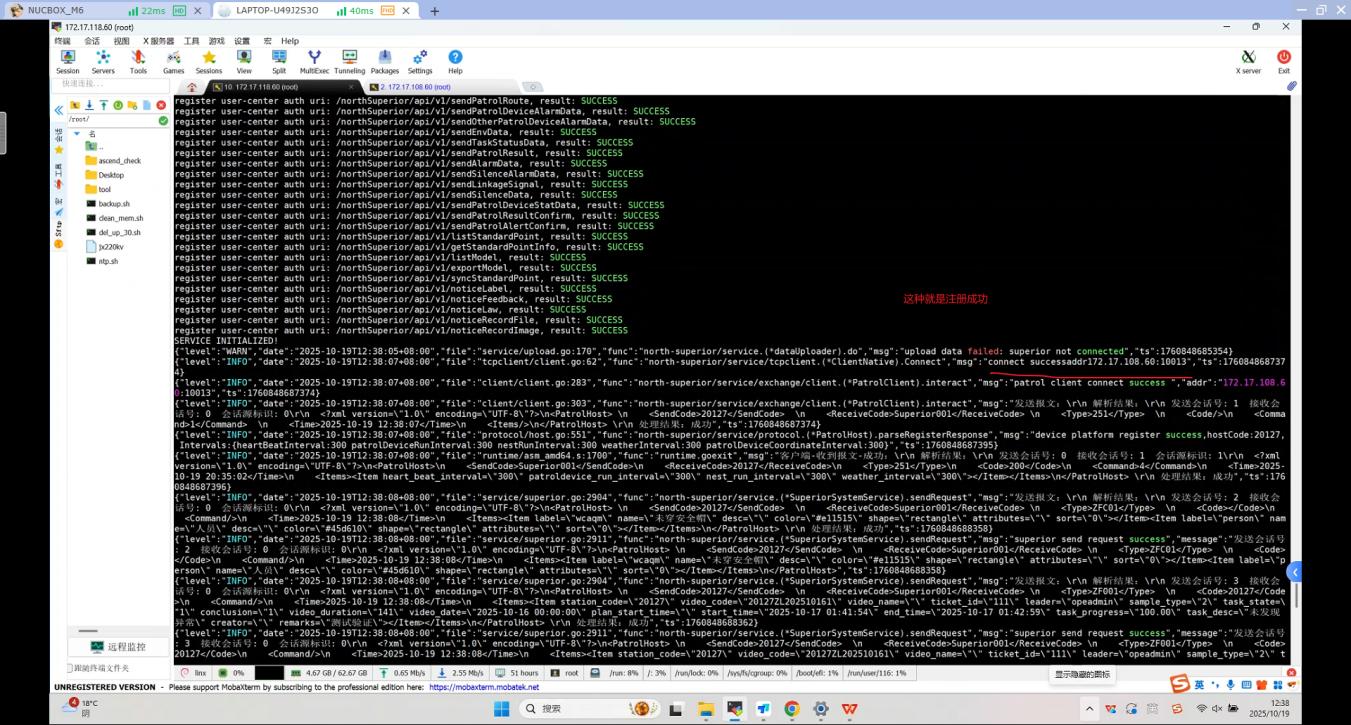Screen dimensions: 1351x725
Task: Open Chrome from the Windows taskbar
Action: point(791,709)
